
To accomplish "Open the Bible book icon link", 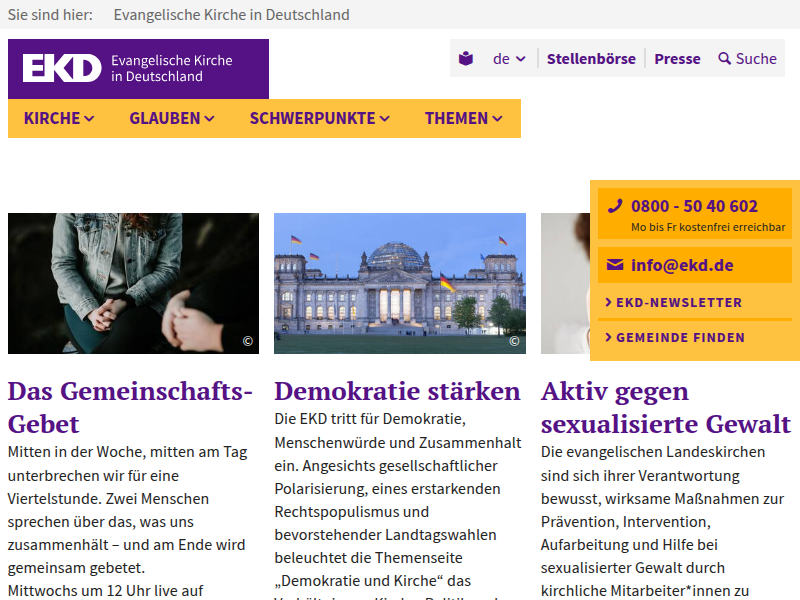I will point(466,59).
